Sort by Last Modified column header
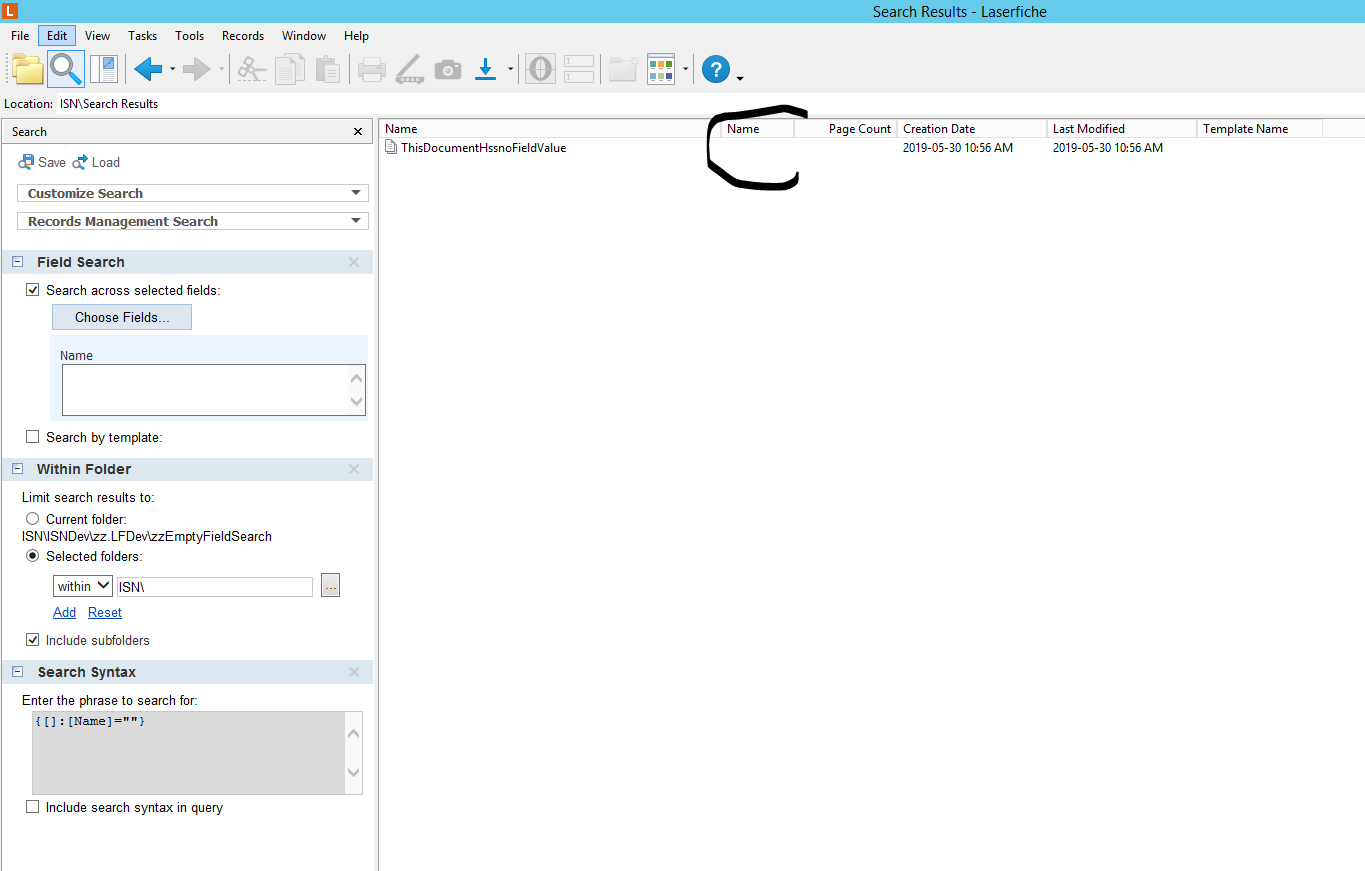Screen dimensions: 1365x871 click(x=1122, y=129)
